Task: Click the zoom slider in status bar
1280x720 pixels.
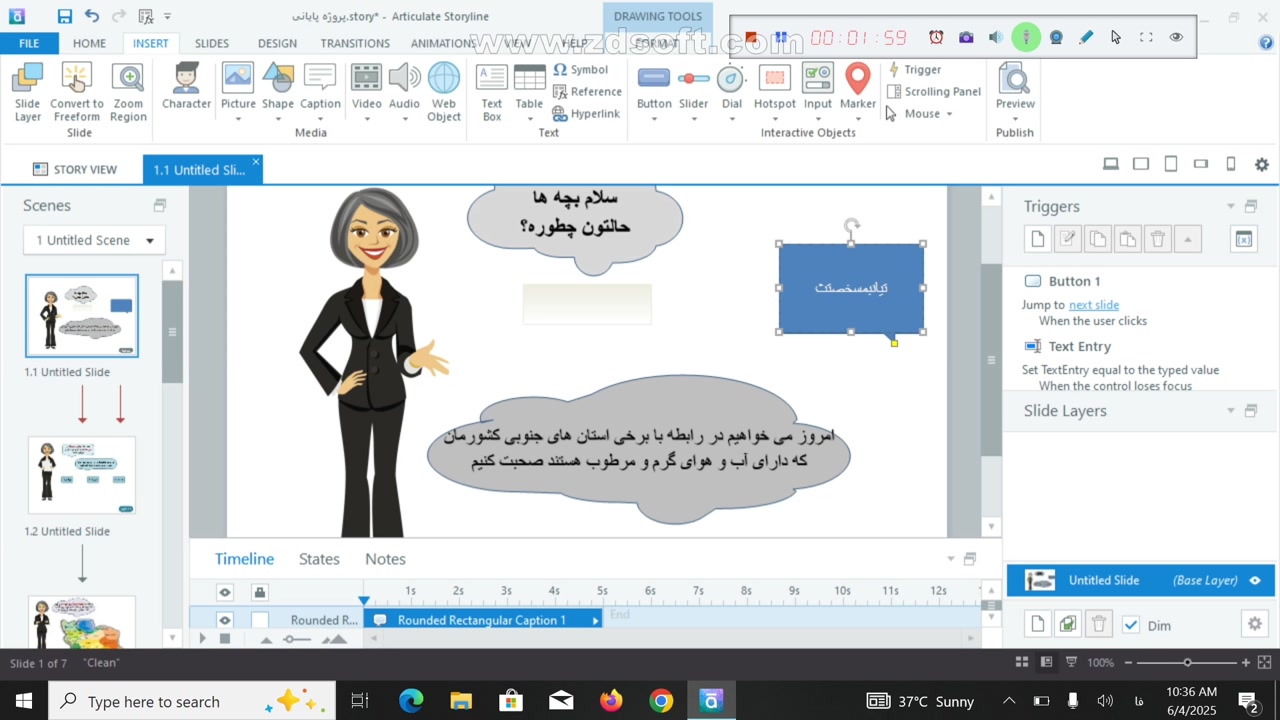Action: [x=1187, y=663]
